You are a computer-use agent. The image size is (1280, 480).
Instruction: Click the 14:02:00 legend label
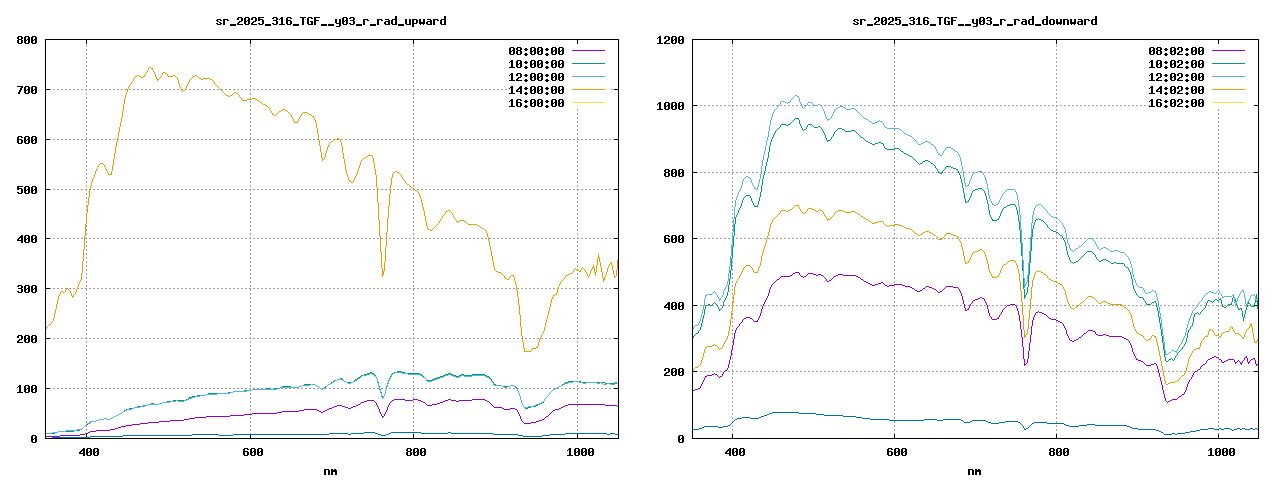pyautogui.click(x=1176, y=90)
